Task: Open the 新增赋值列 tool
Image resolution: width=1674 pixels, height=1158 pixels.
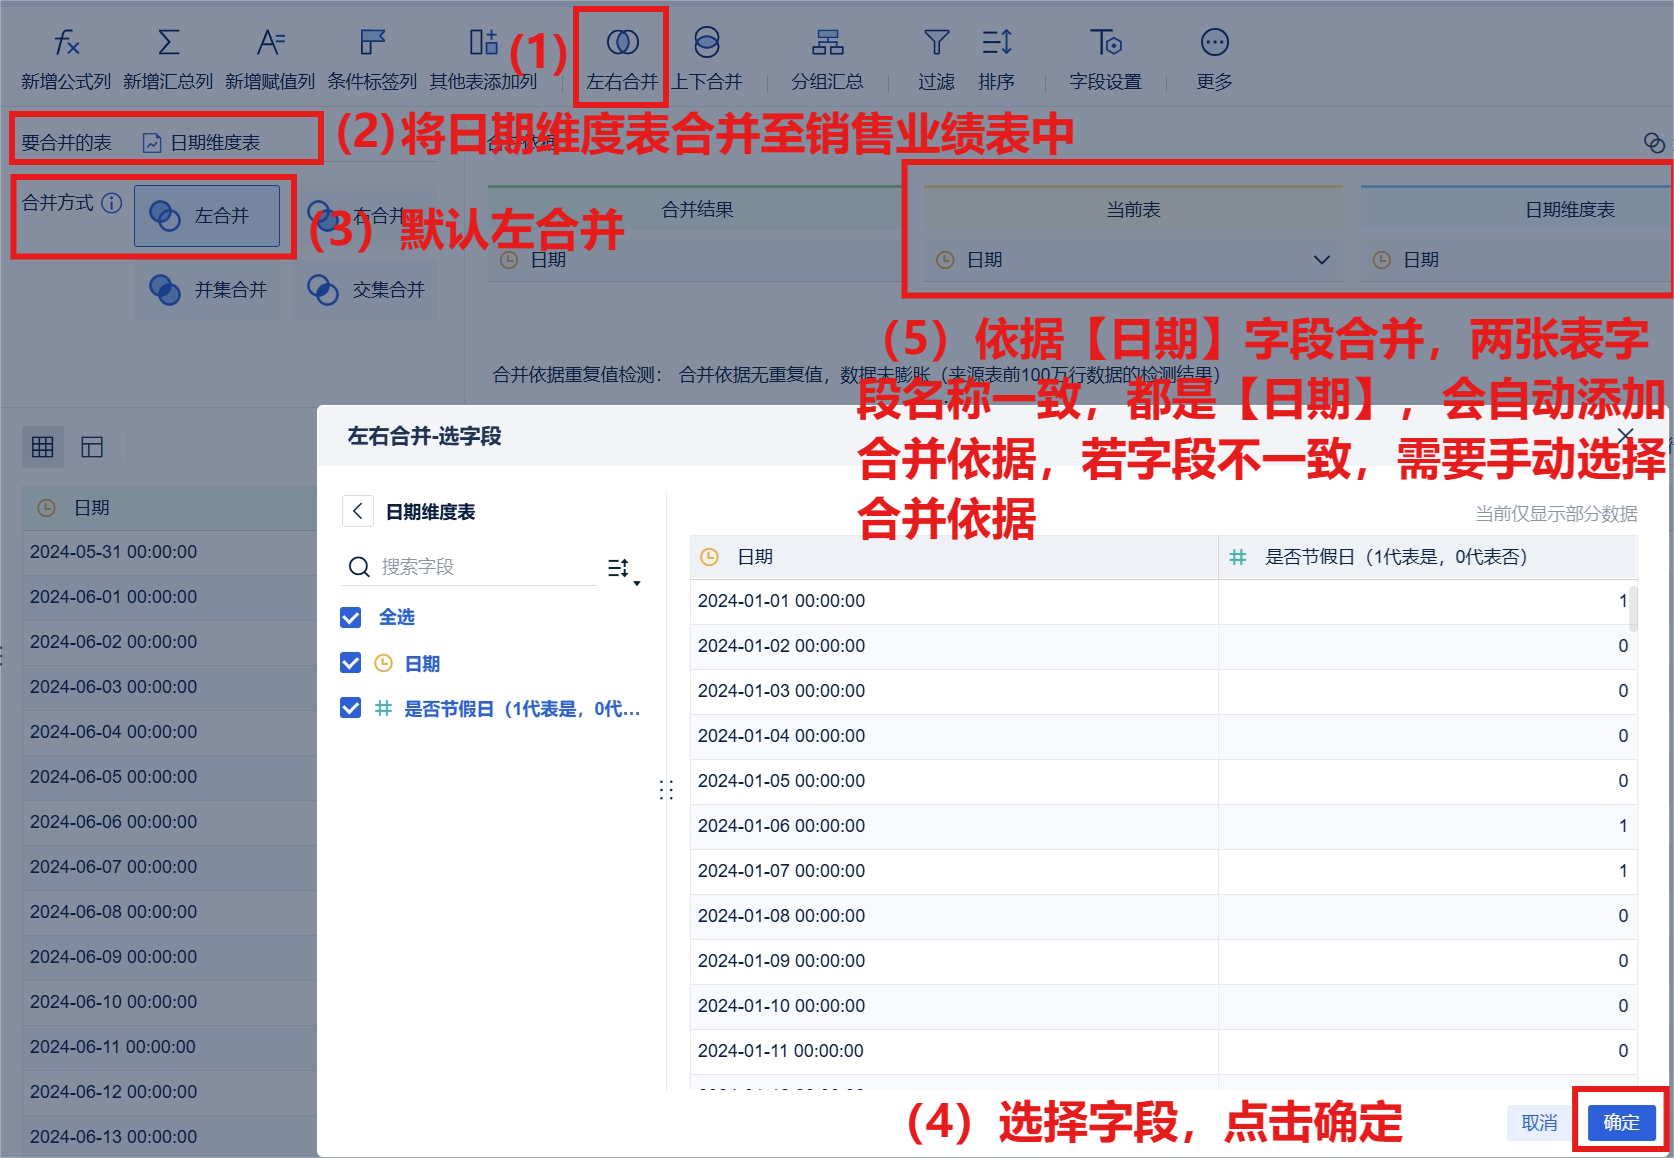Action: click(270, 60)
